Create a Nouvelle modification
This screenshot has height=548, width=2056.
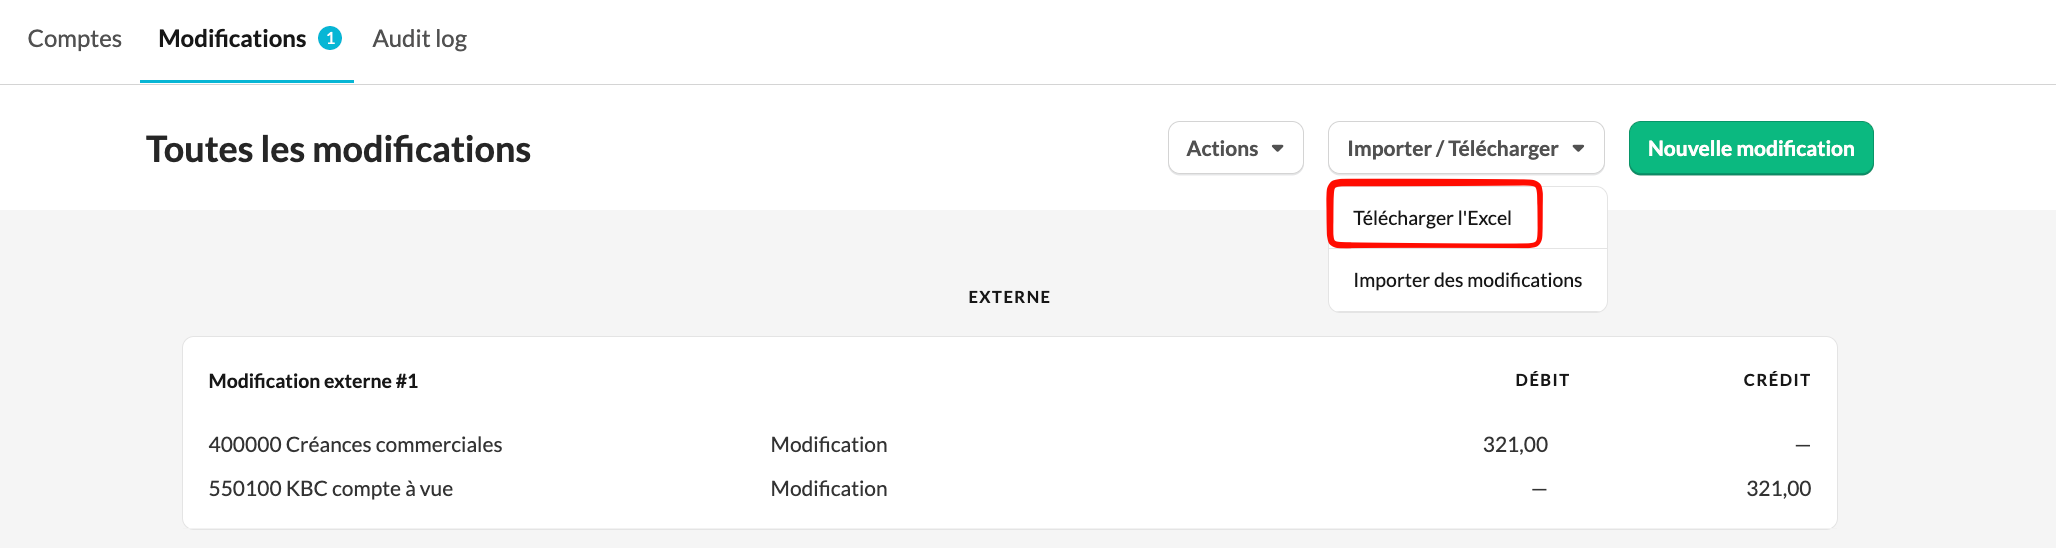[1750, 148]
